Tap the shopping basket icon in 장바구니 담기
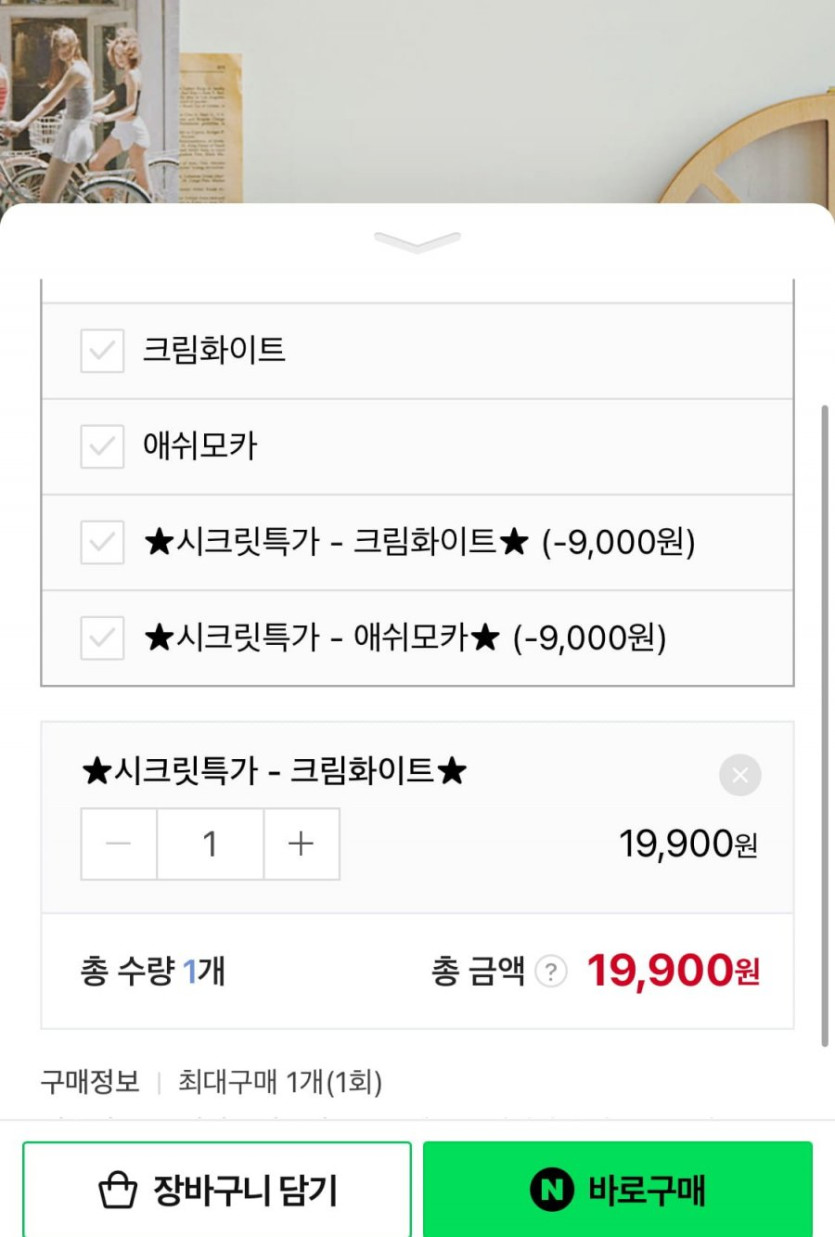 [x=118, y=1190]
